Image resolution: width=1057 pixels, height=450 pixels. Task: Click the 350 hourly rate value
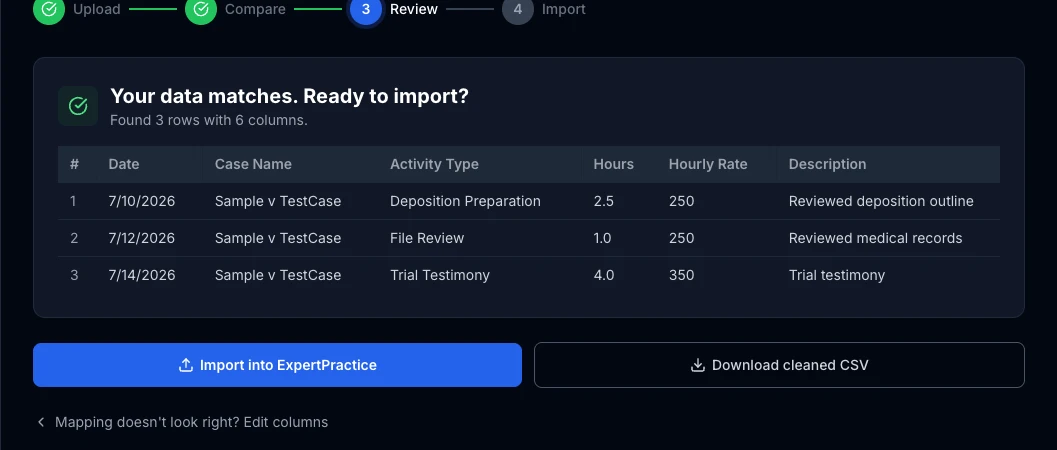tap(682, 276)
